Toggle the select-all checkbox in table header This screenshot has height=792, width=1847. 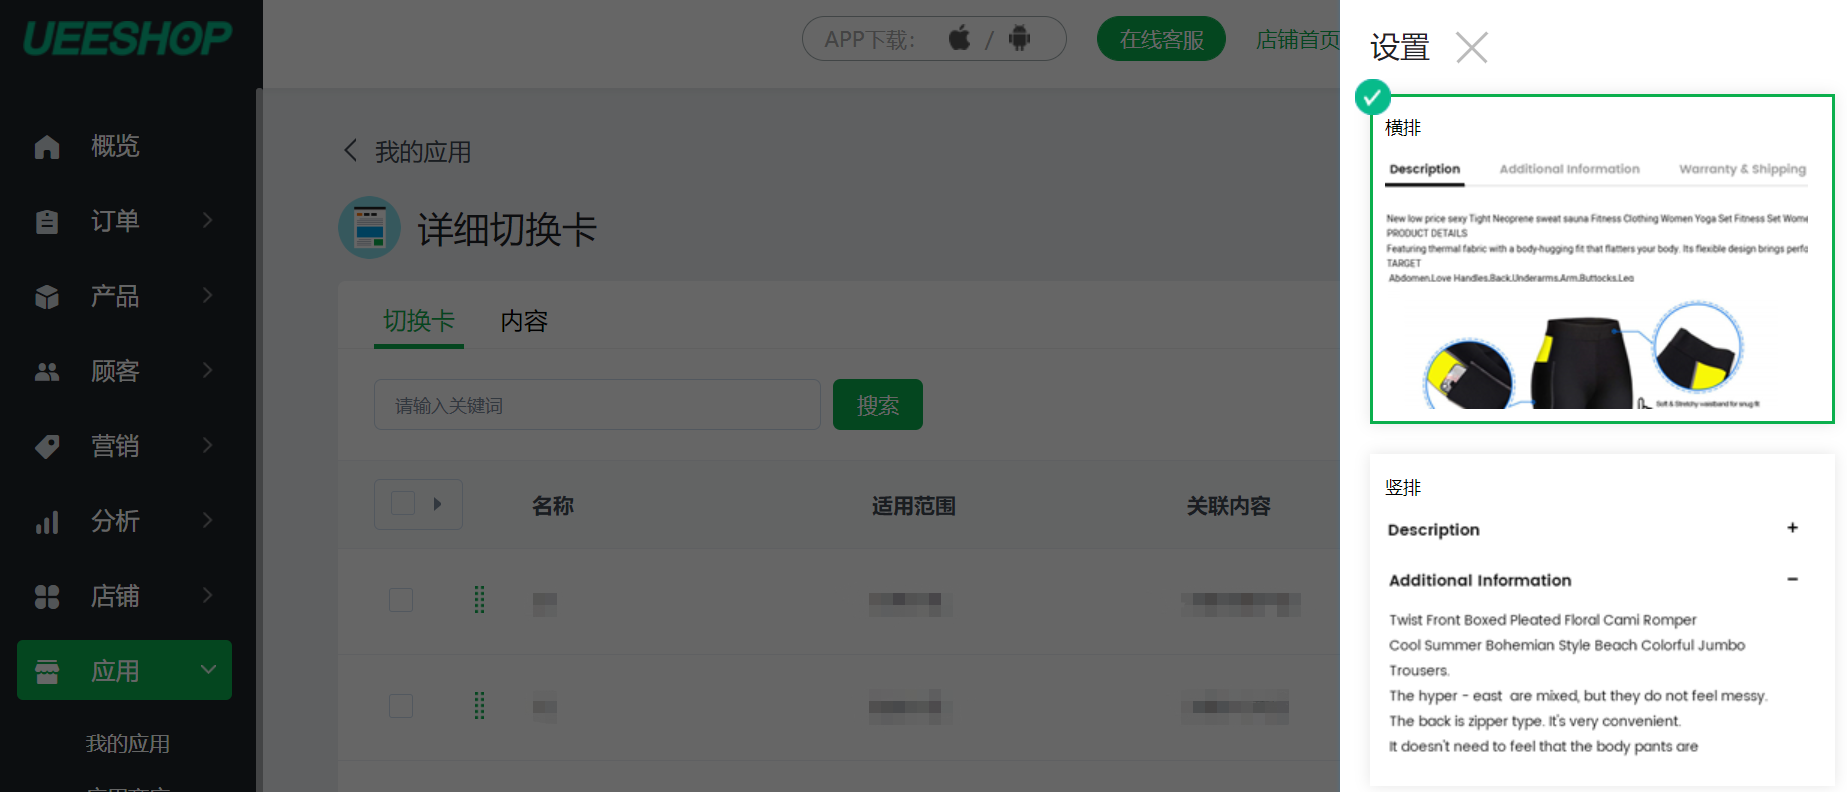403,504
